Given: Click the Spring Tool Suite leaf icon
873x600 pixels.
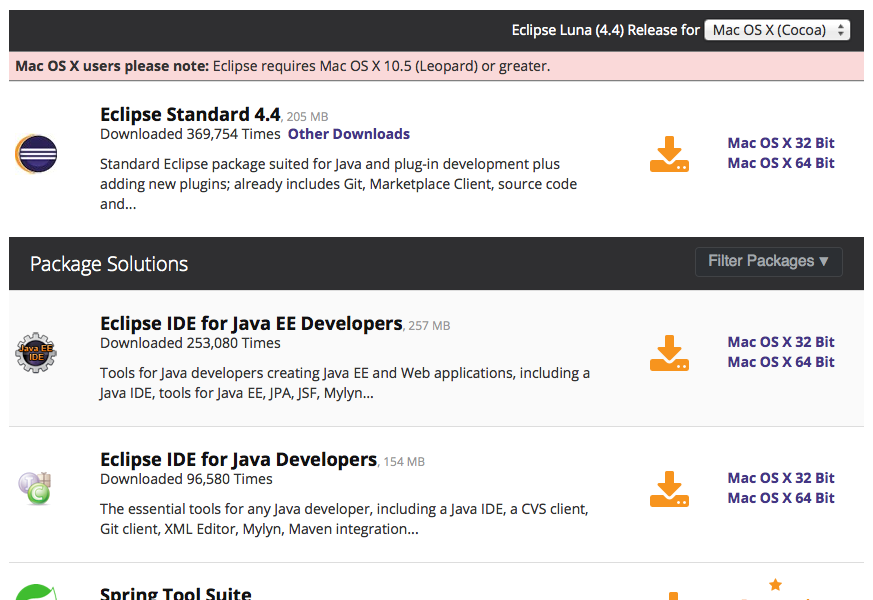Looking at the screenshot, I should pos(36,592).
